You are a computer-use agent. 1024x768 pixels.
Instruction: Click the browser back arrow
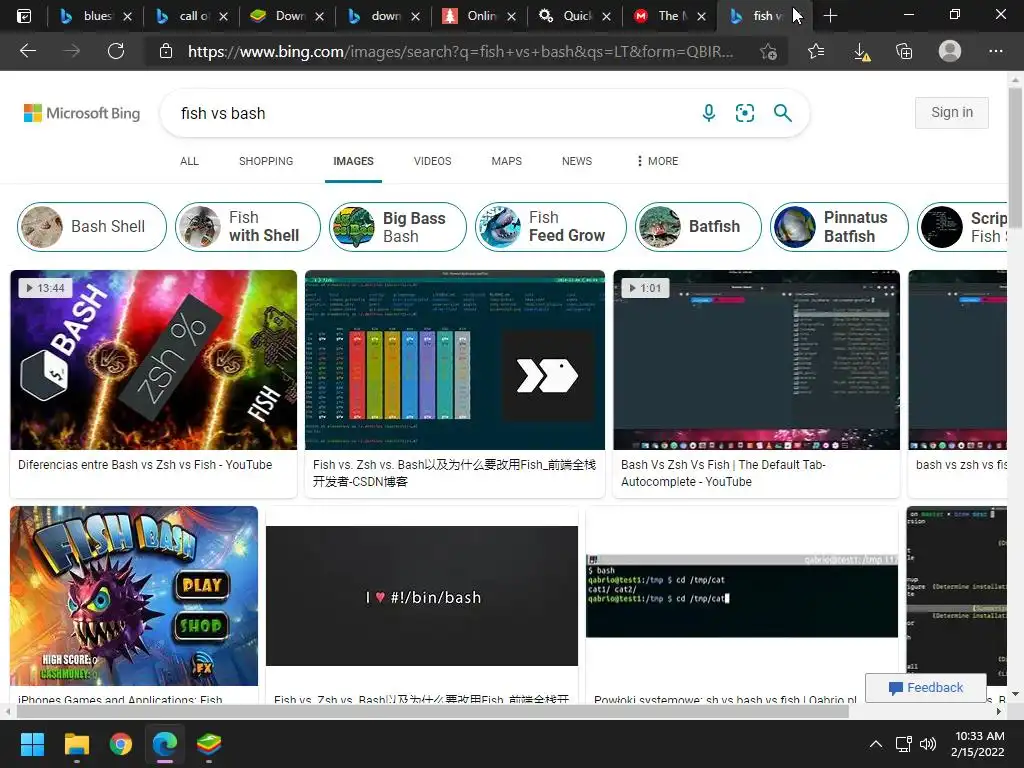[27, 51]
